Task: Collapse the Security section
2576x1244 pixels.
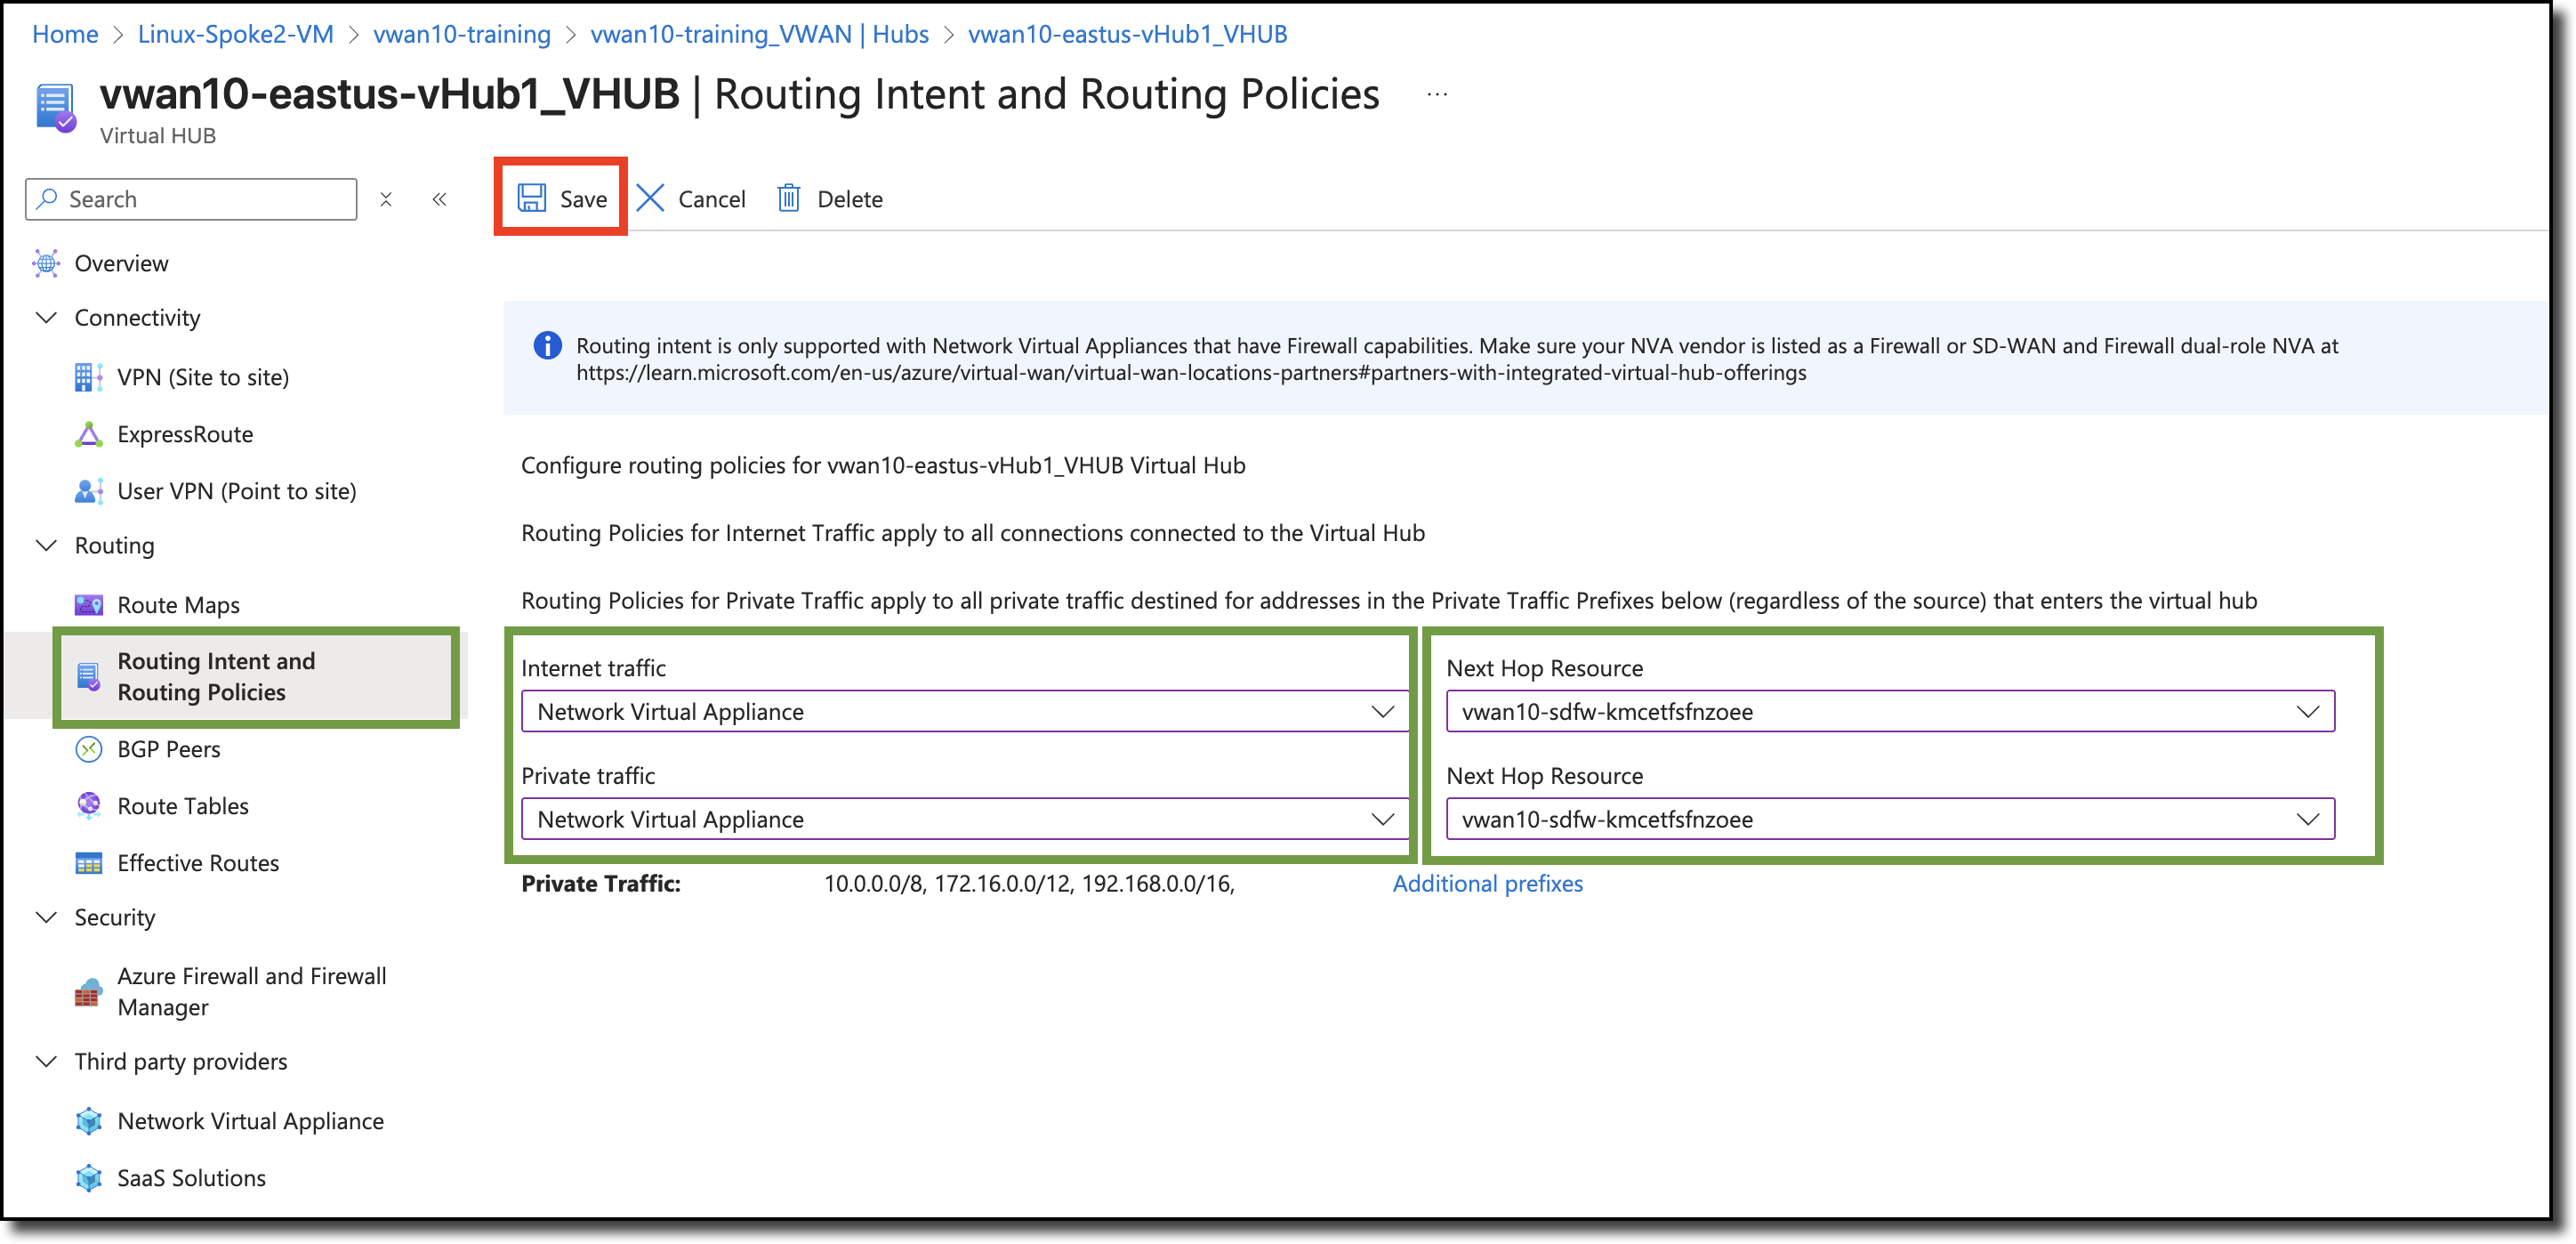Action: tap(46, 917)
